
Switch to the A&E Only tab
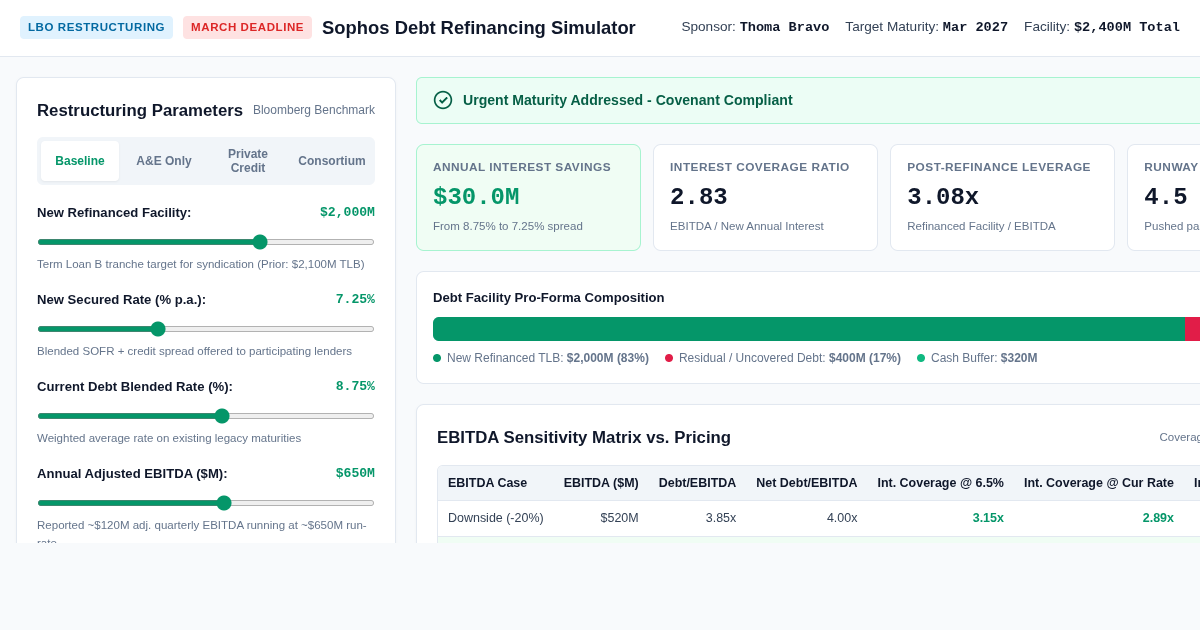pyautogui.click(x=164, y=161)
